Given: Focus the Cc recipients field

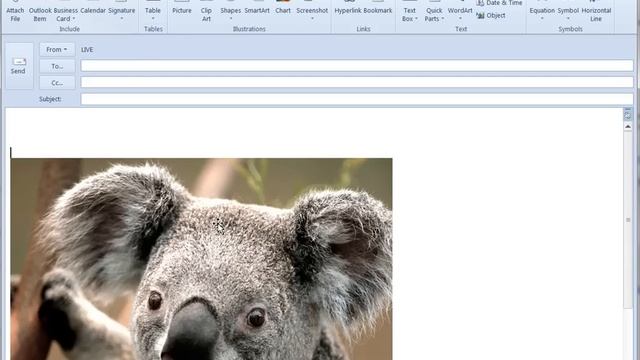Looking at the screenshot, I should (x=357, y=82).
